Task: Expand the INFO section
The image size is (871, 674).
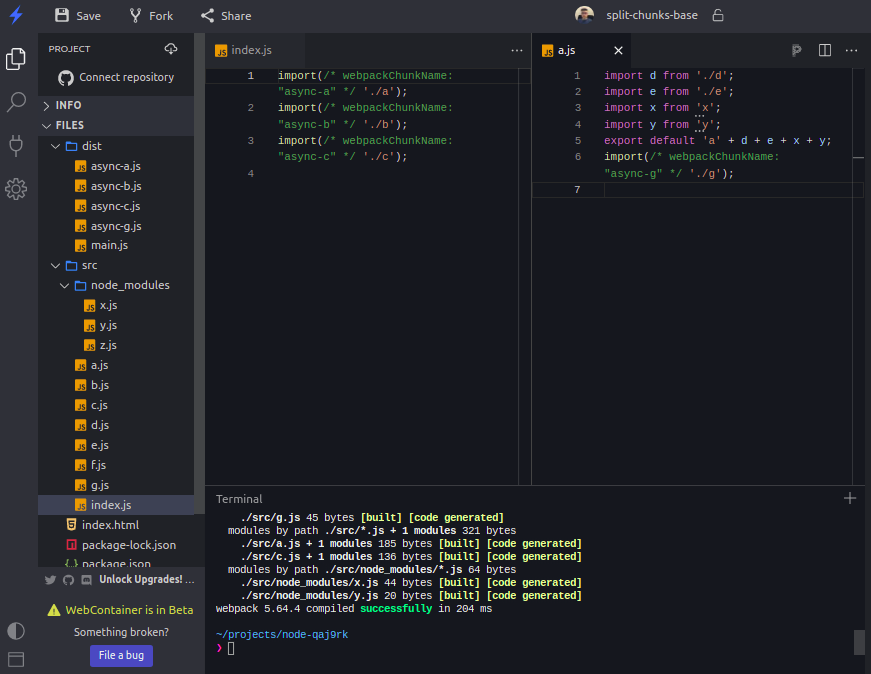Action: 68,105
